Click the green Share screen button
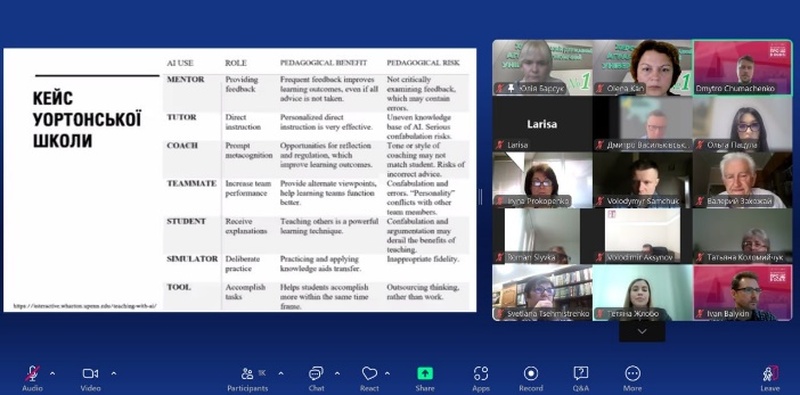This screenshot has width=800, height=395. pyautogui.click(x=424, y=374)
